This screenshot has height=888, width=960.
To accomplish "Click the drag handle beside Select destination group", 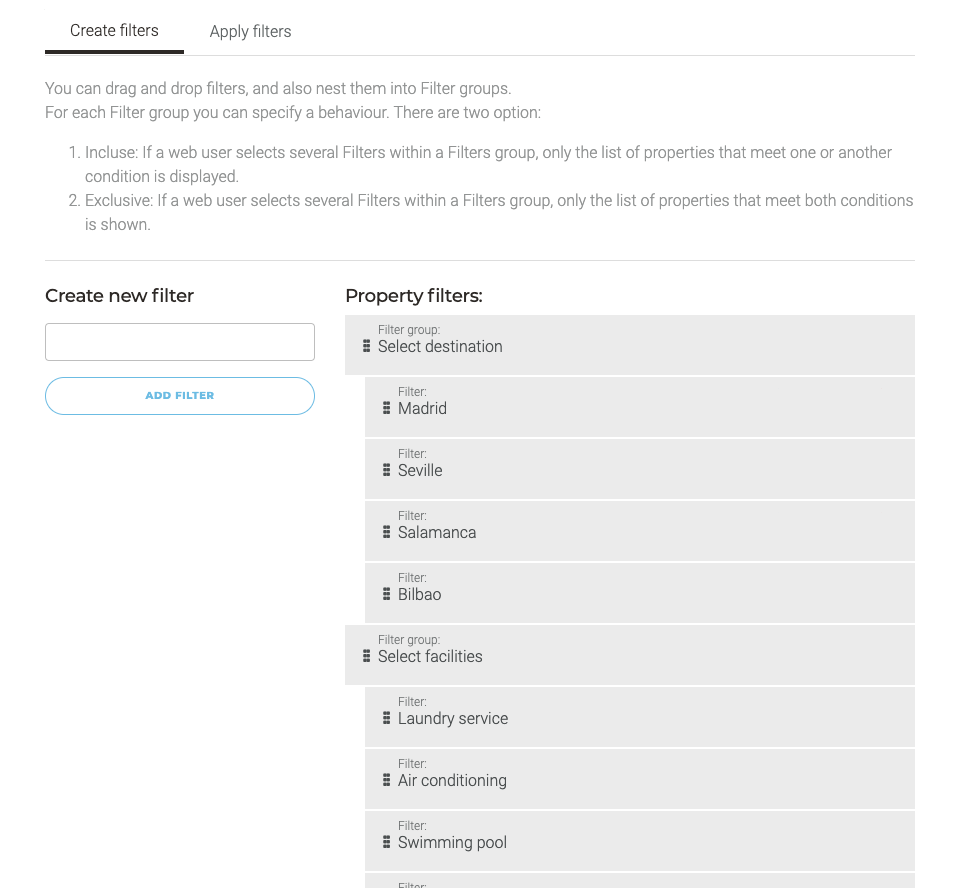I will click(x=366, y=345).
